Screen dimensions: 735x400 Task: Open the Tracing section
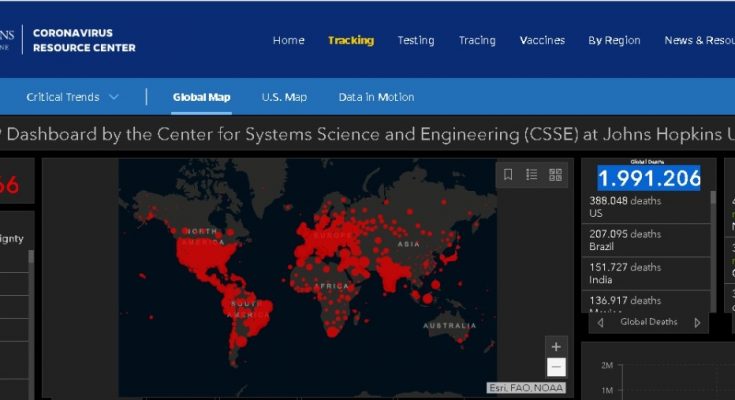coord(477,40)
